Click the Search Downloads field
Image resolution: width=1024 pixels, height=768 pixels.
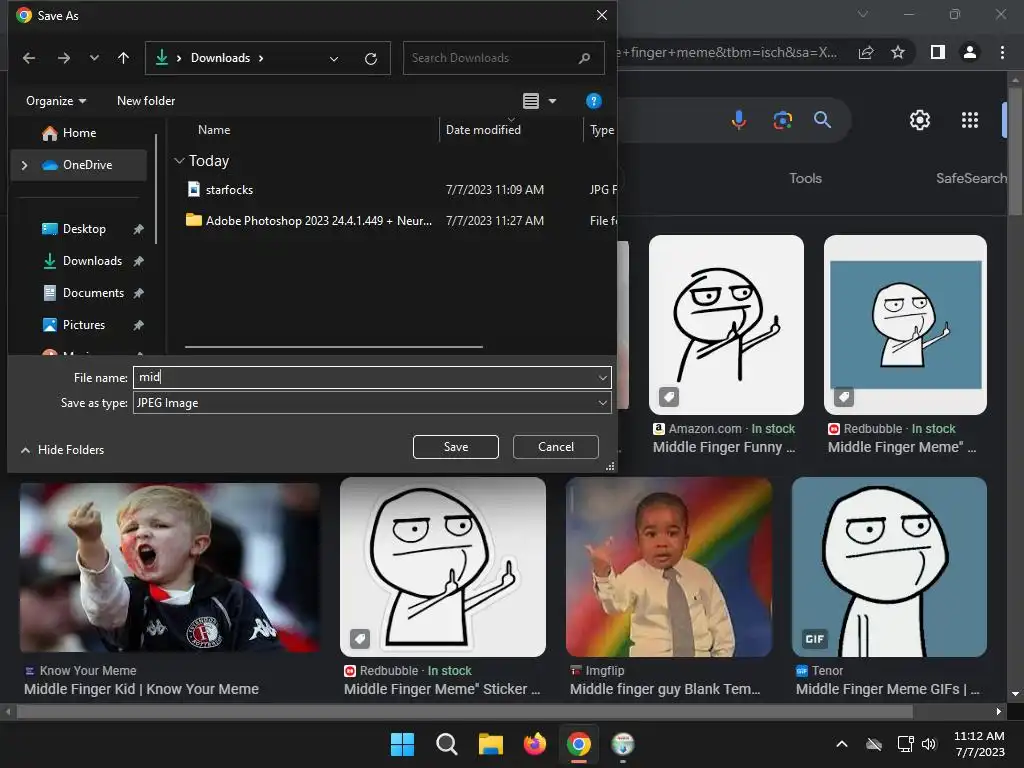503,58
